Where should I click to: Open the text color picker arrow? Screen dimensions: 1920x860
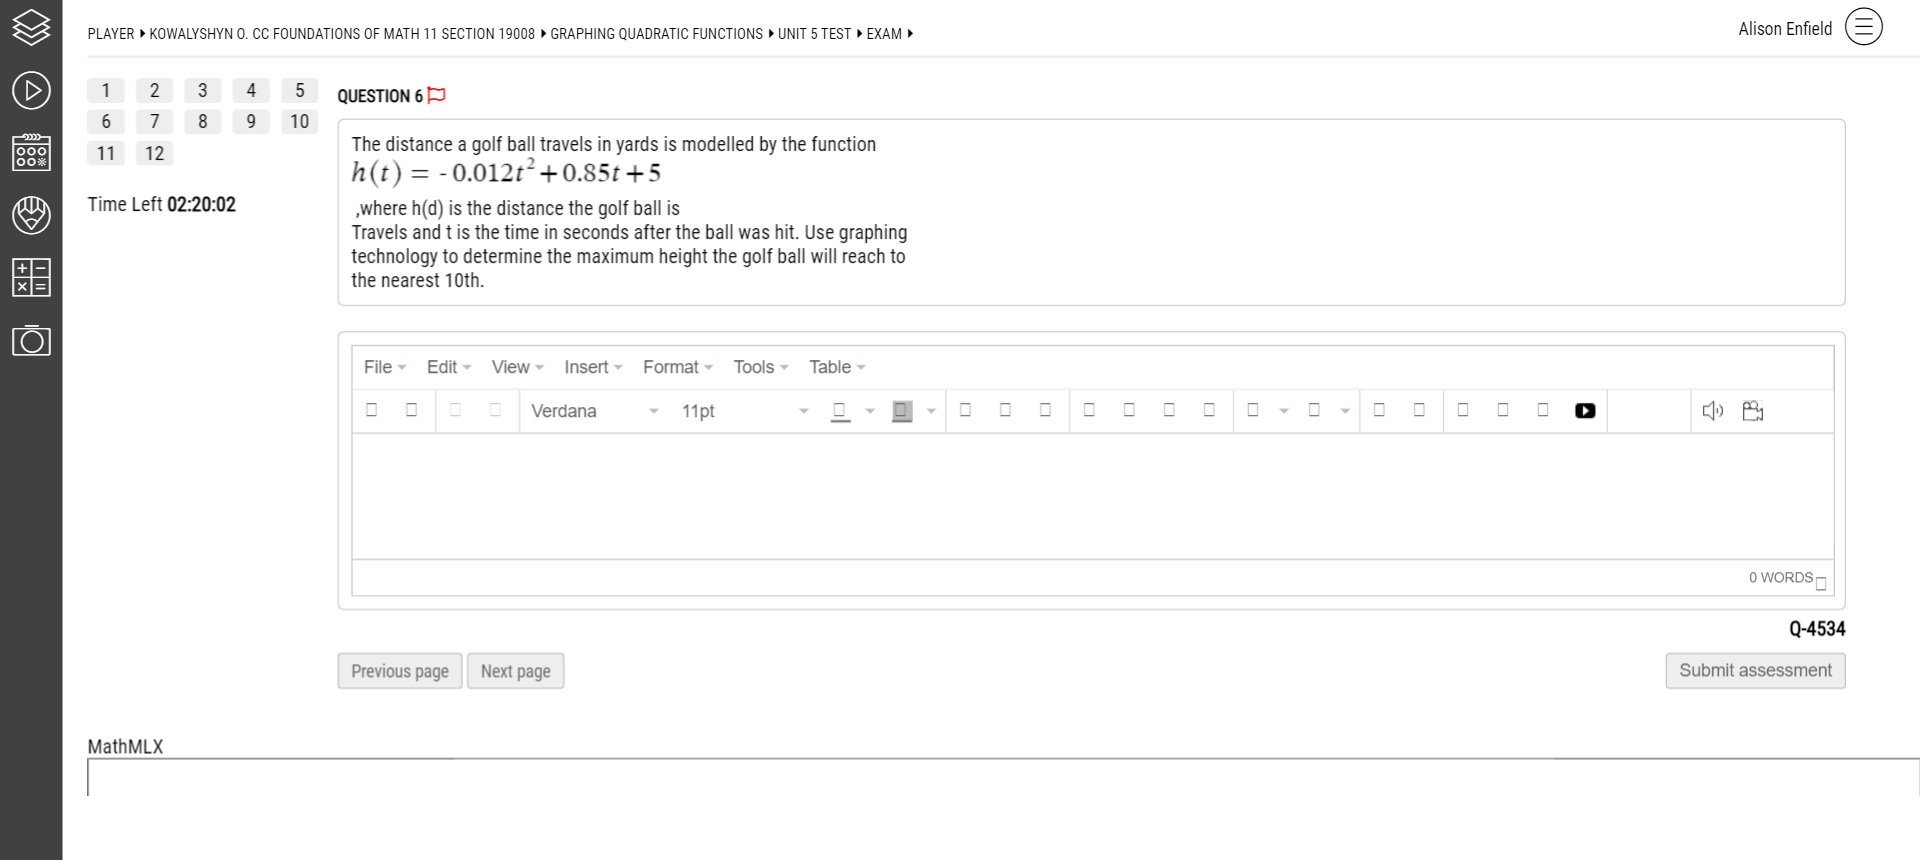tap(870, 411)
